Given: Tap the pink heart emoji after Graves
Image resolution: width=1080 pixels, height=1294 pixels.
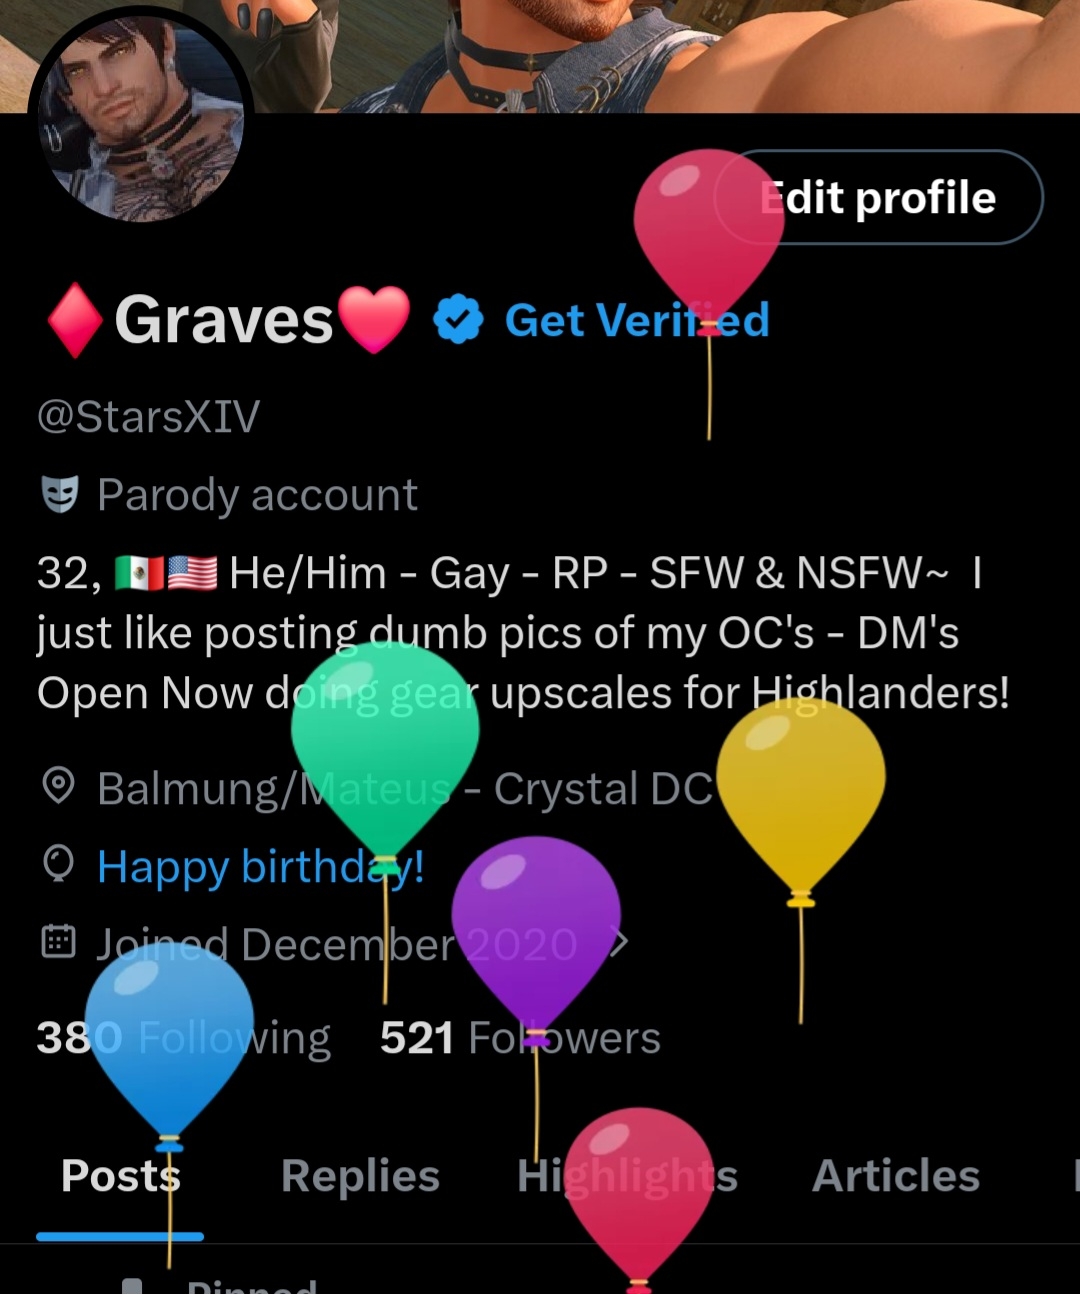Looking at the screenshot, I should pos(374,320).
